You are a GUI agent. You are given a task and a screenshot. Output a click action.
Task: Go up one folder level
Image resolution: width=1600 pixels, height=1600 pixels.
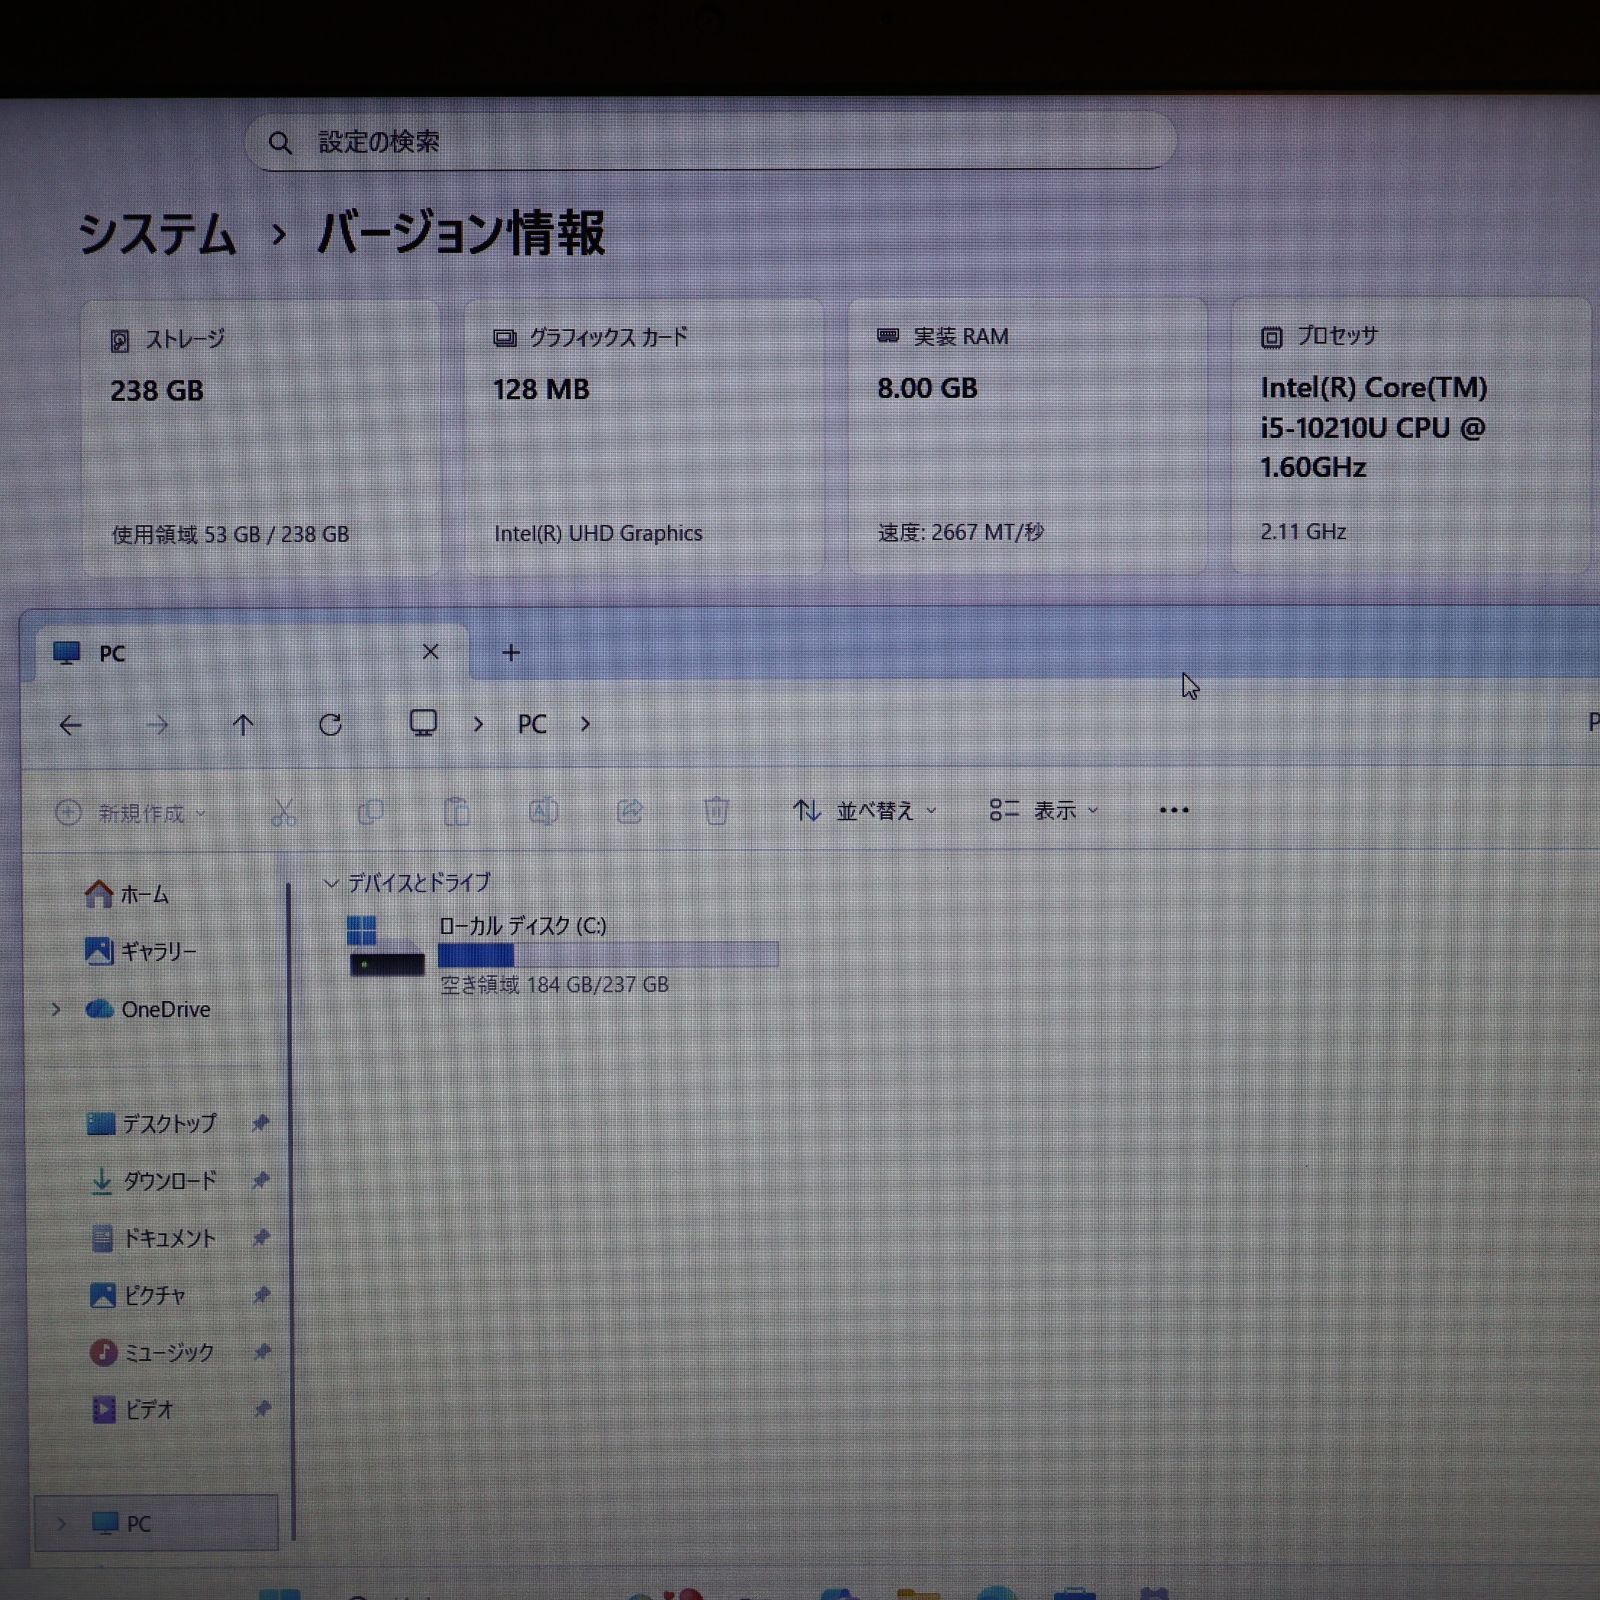click(243, 725)
